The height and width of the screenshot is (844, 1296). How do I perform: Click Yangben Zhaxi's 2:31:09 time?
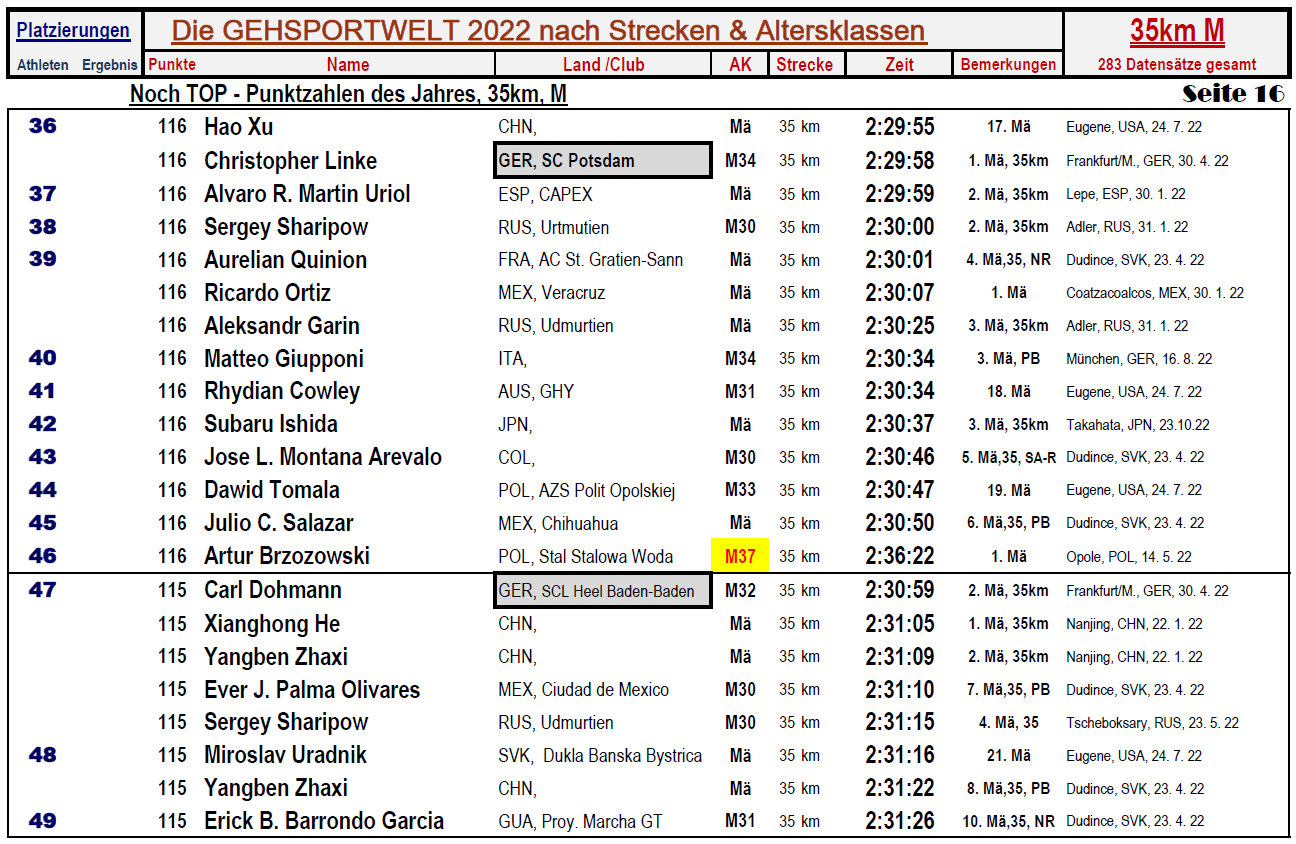(x=900, y=656)
